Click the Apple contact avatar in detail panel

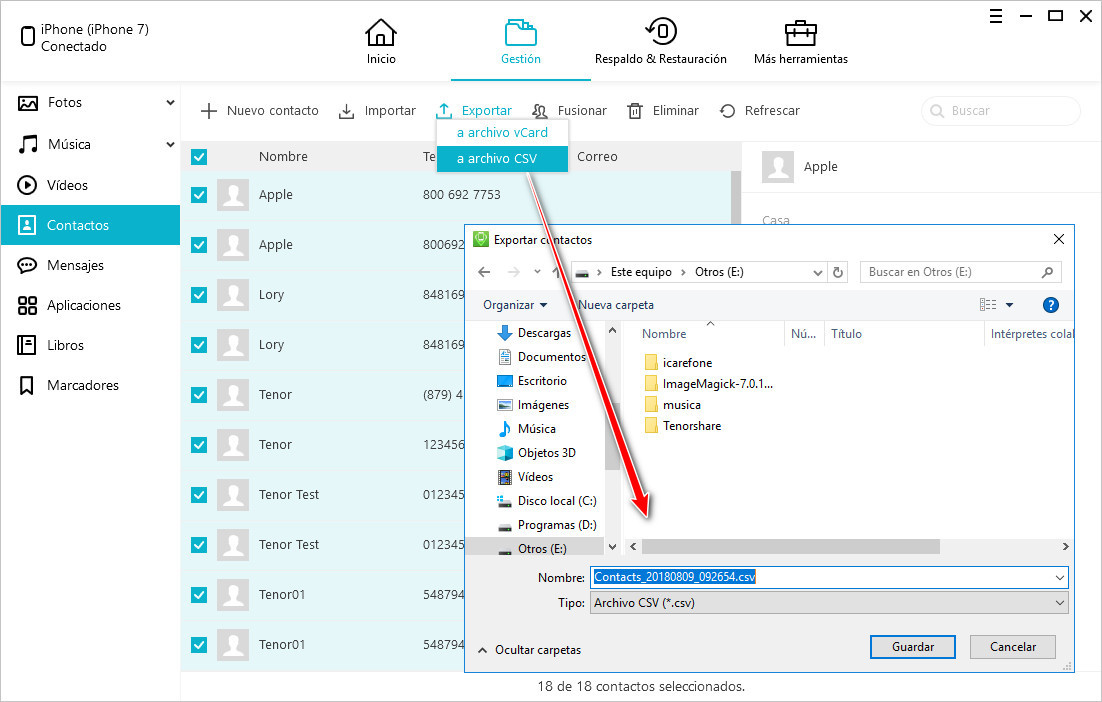778,167
